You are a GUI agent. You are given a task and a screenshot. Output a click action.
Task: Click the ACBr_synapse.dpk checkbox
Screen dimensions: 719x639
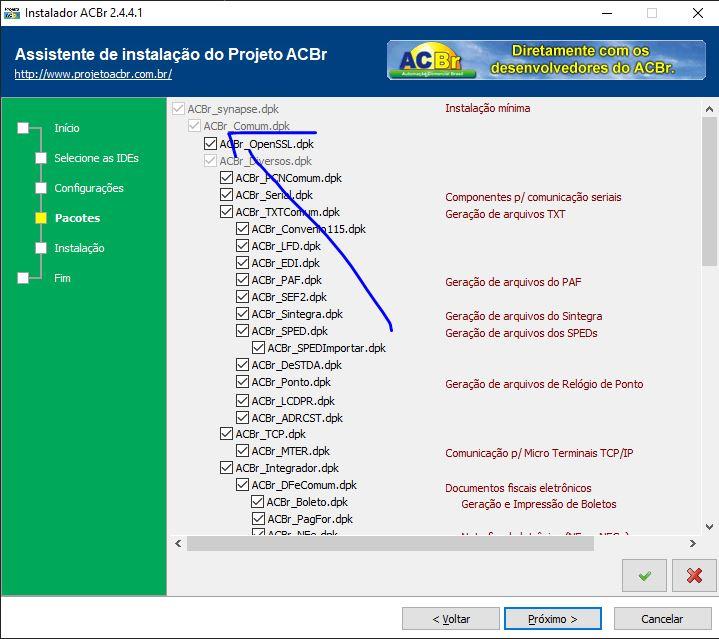178,109
